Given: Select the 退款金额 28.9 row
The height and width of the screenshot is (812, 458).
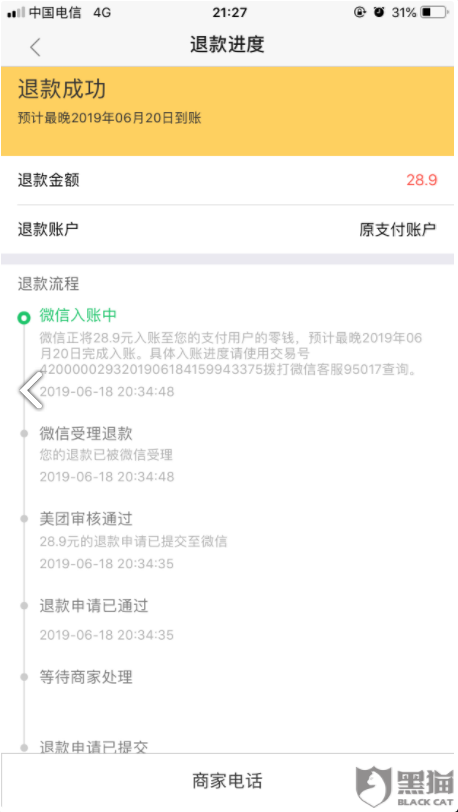Looking at the screenshot, I should 229,180.
